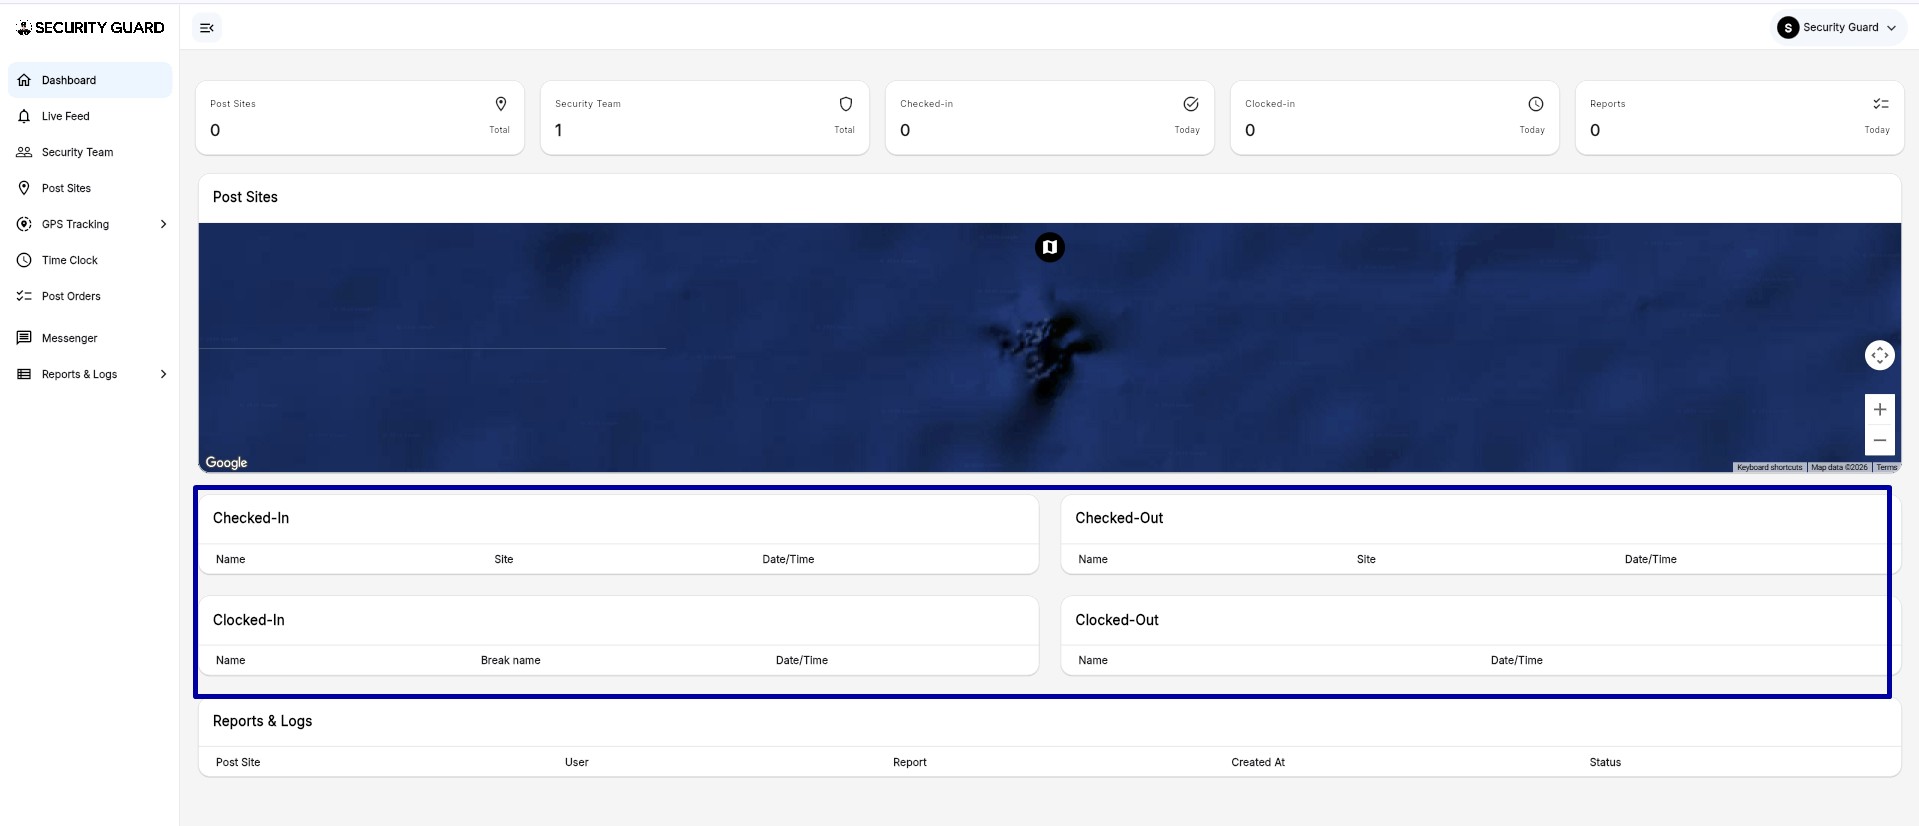The width and height of the screenshot is (1919, 826).
Task: Click the Messenger chat icon
Action: pos(24,338)
